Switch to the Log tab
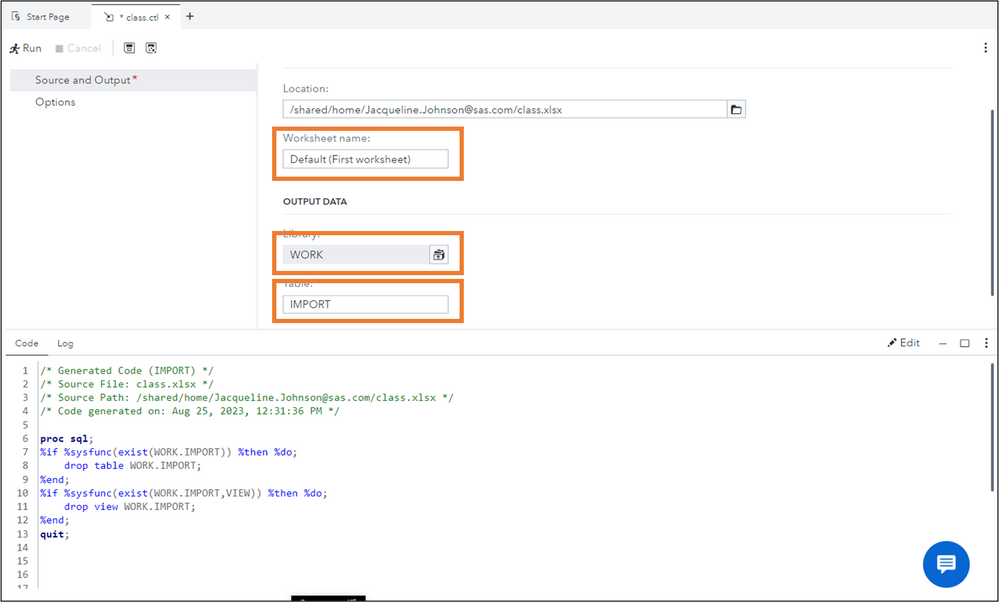The image size is (999, 602). tap(65, 343)
